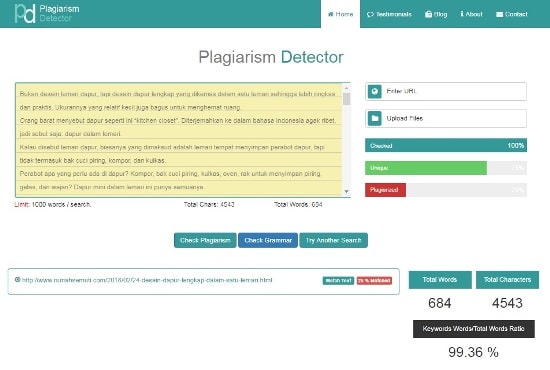The image size is (550, 370).
Task: Click the globe icon beside Enter URL
Action: click(375, 92)
